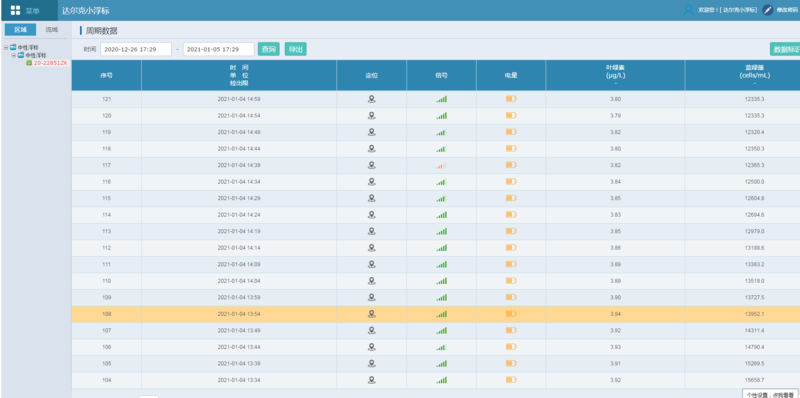800x398 pixels.
Task: Click the timestamp 2021-01-04 13:34
Action: point(239,380)
